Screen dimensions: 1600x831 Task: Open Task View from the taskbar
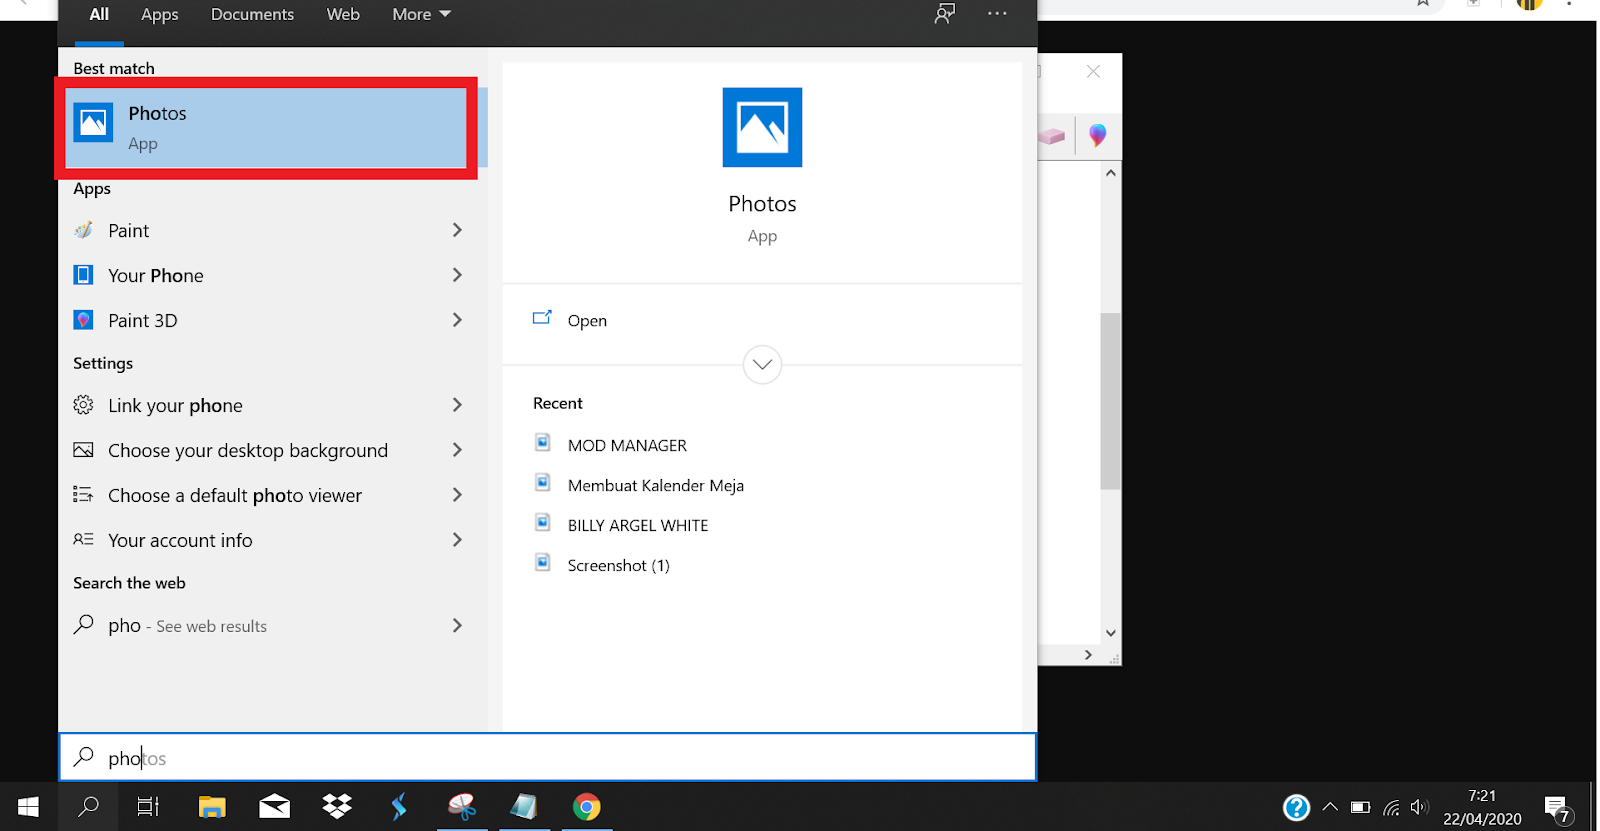[148, 806]
